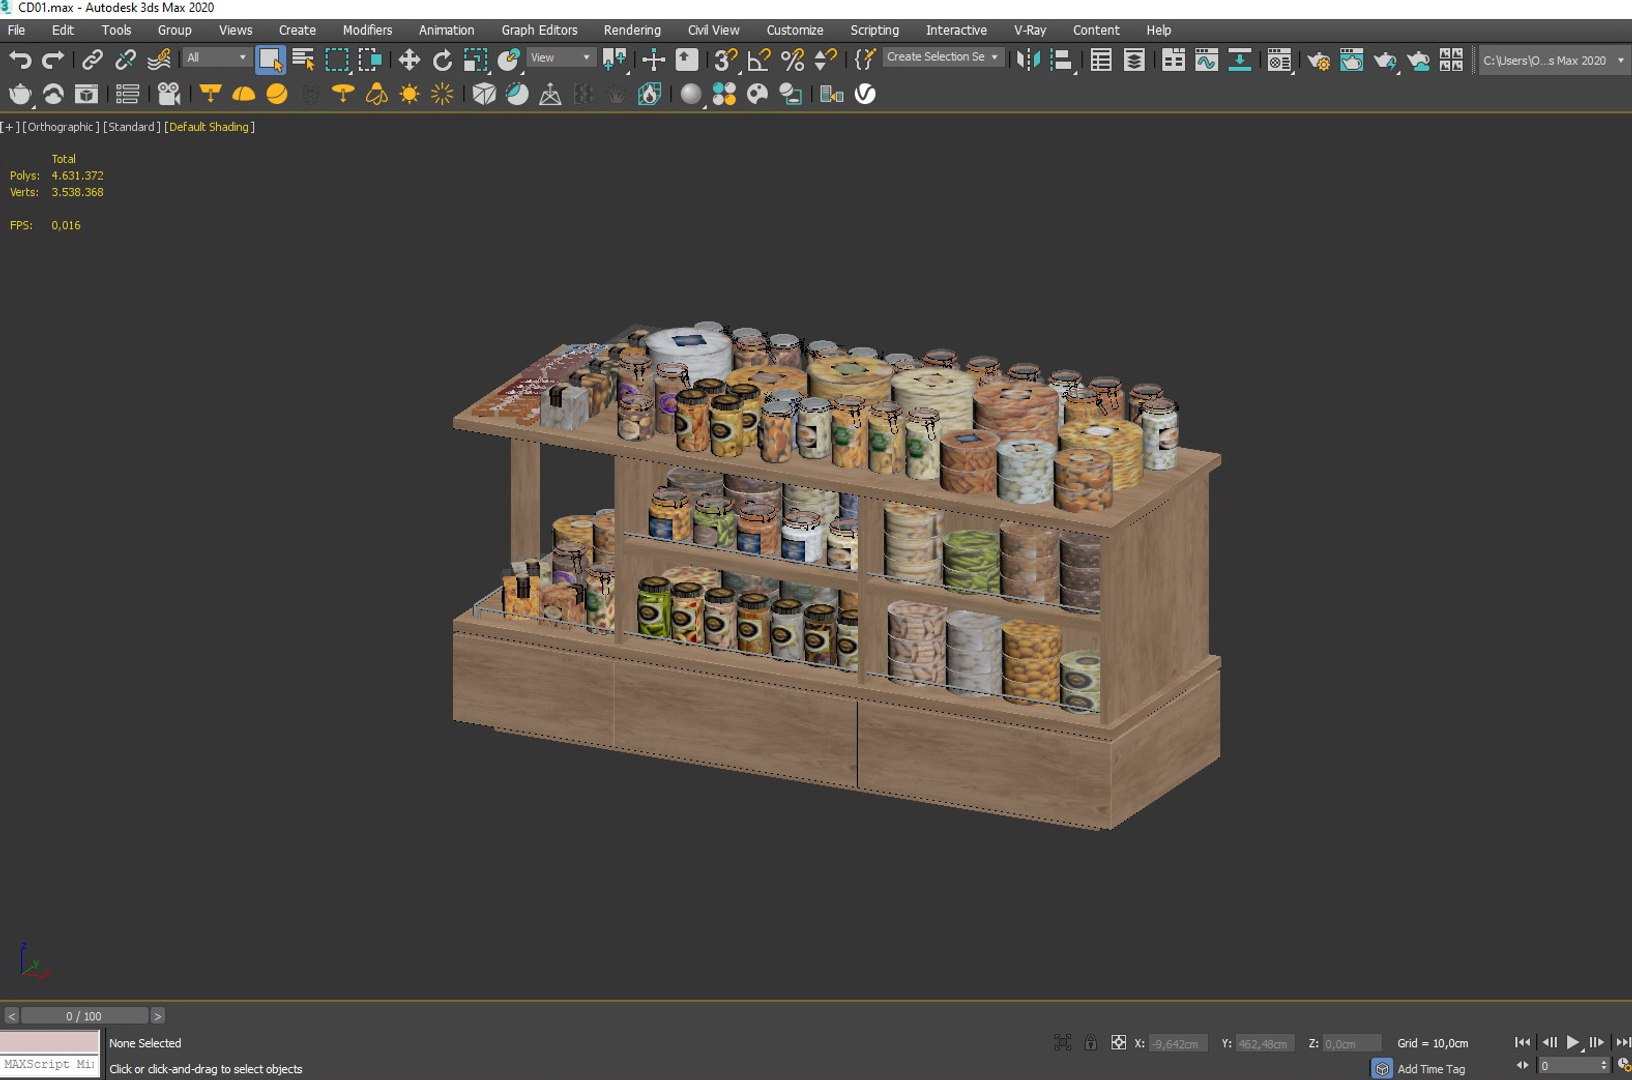Image resolution: width=1632 pixels, height=1080 pixels.
Task: Open the Default Shading viewport menu
Action: click(209, 127)
